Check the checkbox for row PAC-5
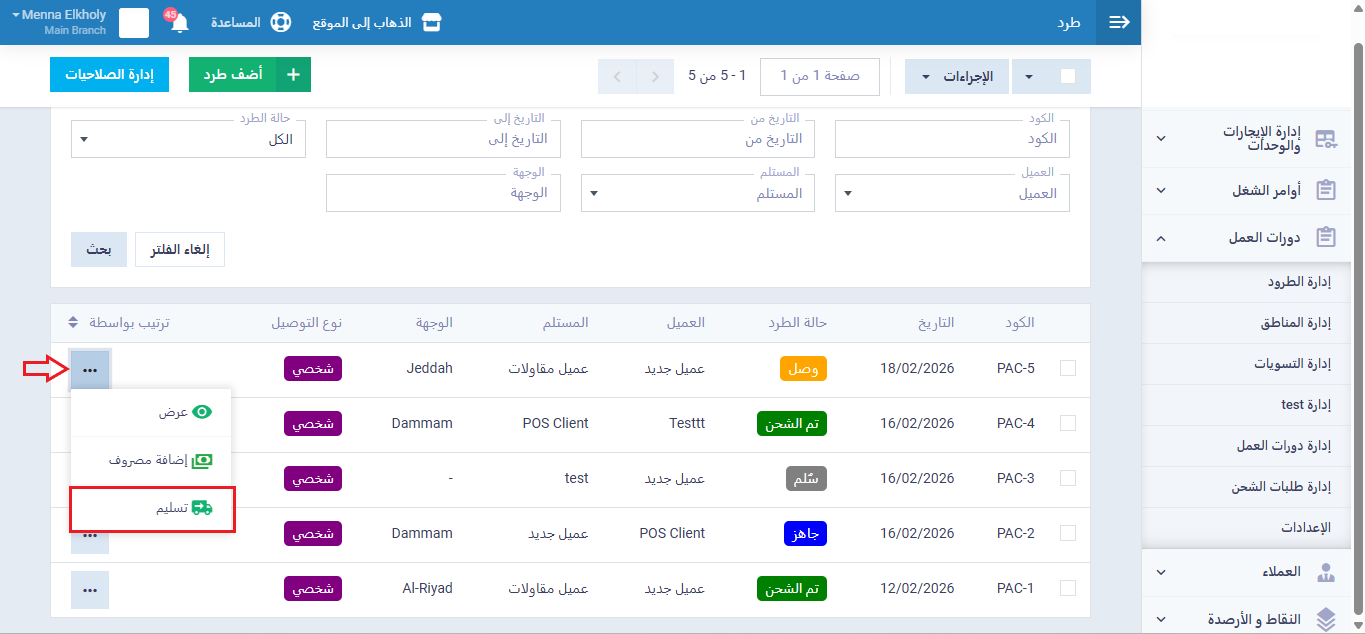This screenshot has height=634, width=1365. (x=1068, y=368)
